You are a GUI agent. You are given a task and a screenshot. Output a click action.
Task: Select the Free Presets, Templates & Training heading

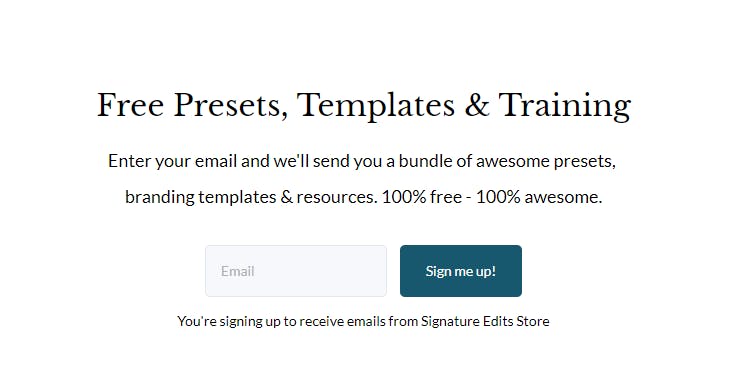364,106
